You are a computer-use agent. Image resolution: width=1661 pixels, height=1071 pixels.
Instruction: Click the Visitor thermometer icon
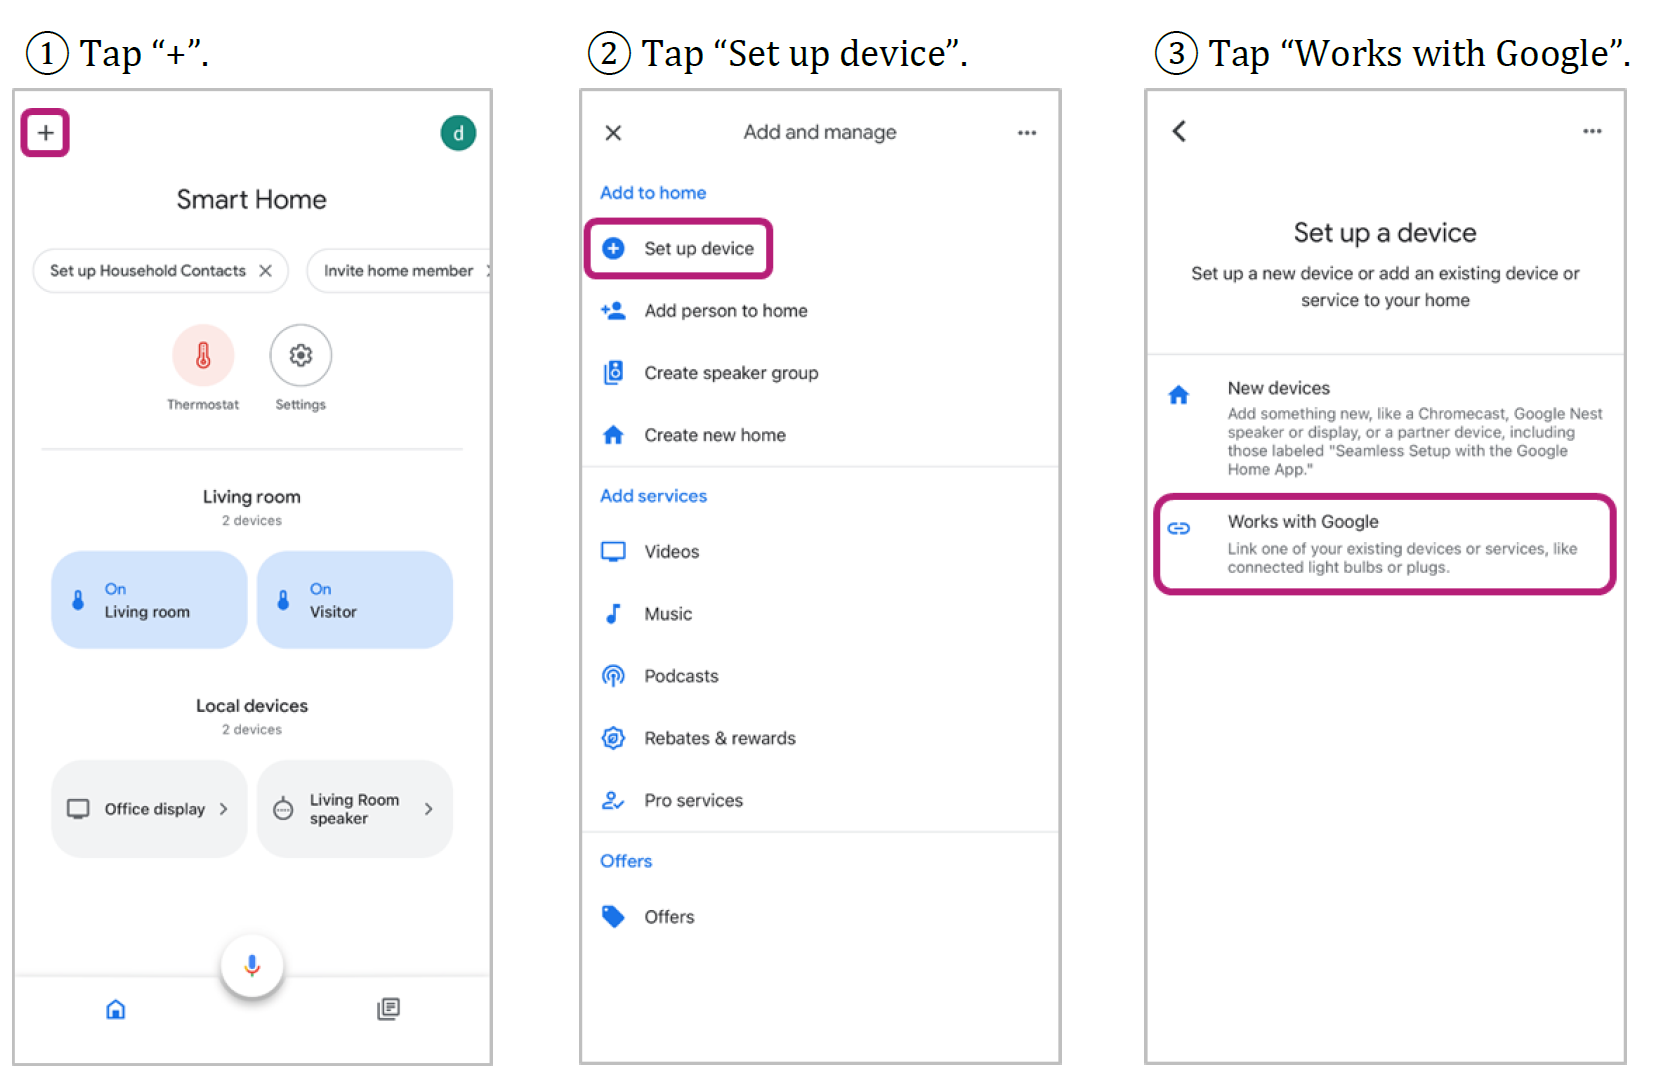284,600
